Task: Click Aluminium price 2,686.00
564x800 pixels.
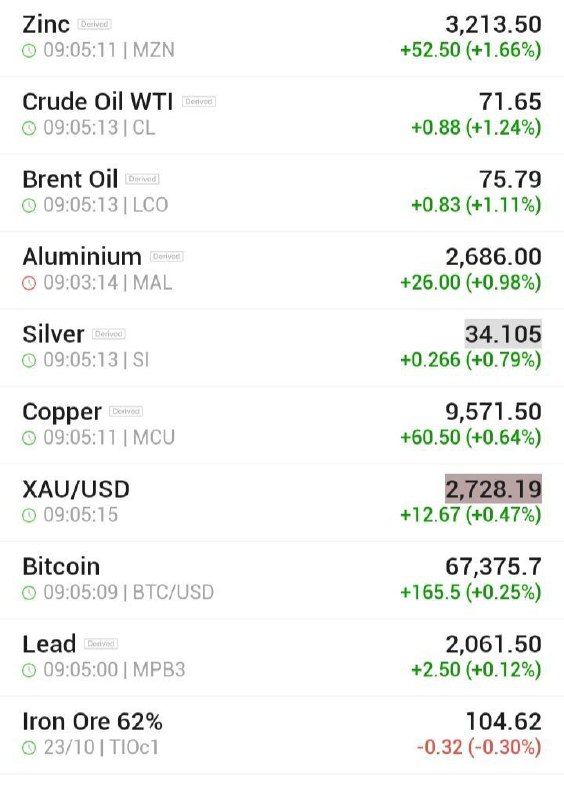Action: click(493, 257)
